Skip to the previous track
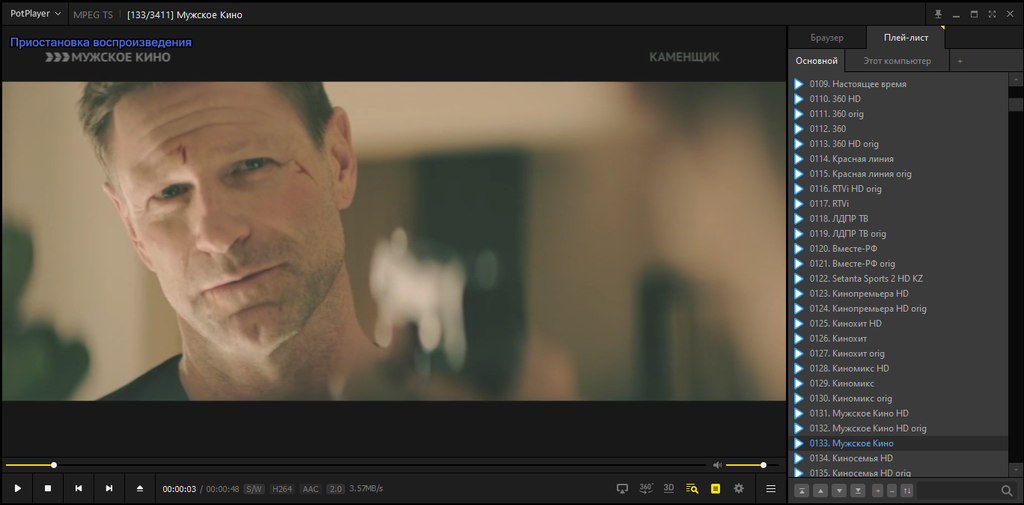Viewport: 1024px width, 505px height. (x=78, y=488)
